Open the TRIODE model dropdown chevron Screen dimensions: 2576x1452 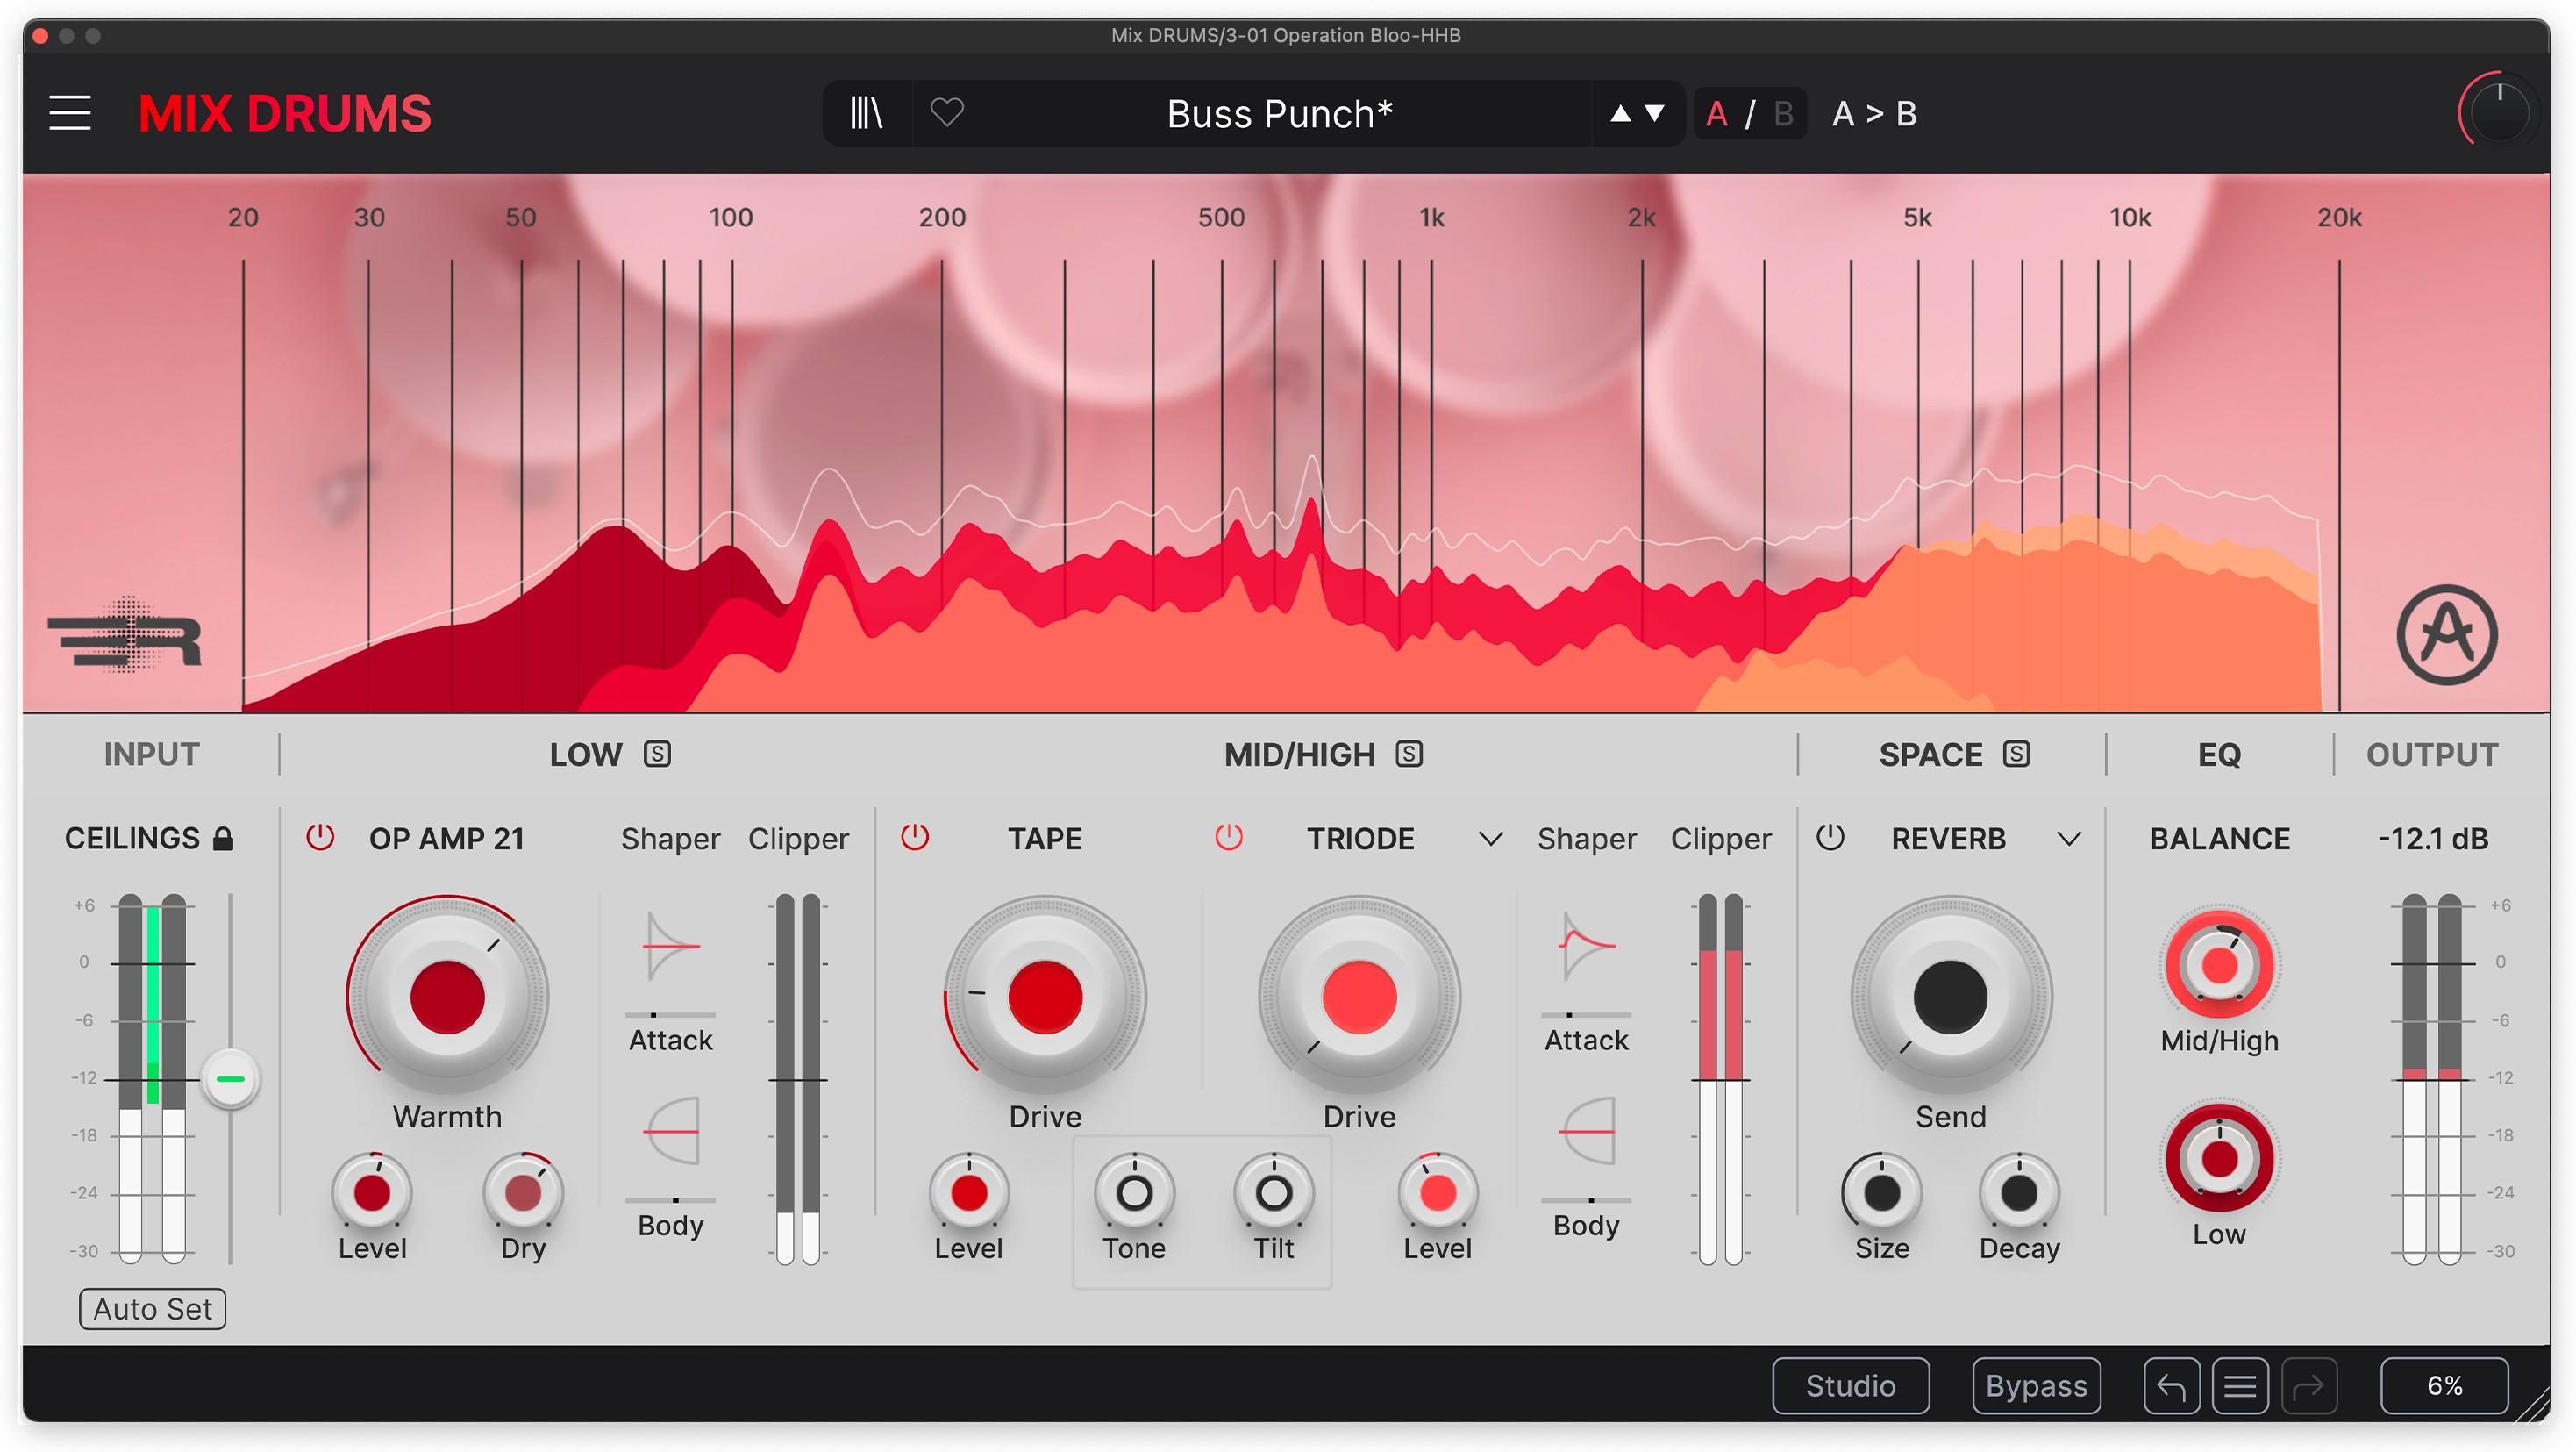pos(1491,840)
